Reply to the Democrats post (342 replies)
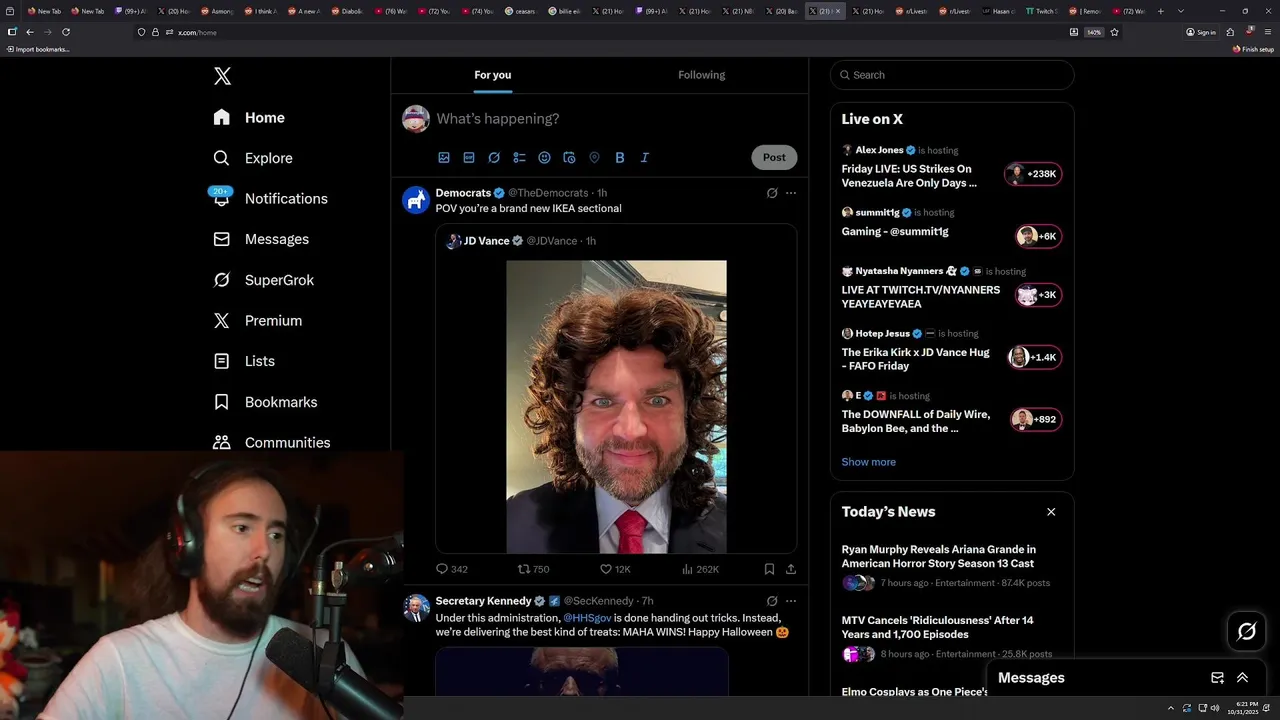This screenshot has height=720, width=1280. click(x=452, y=569)
